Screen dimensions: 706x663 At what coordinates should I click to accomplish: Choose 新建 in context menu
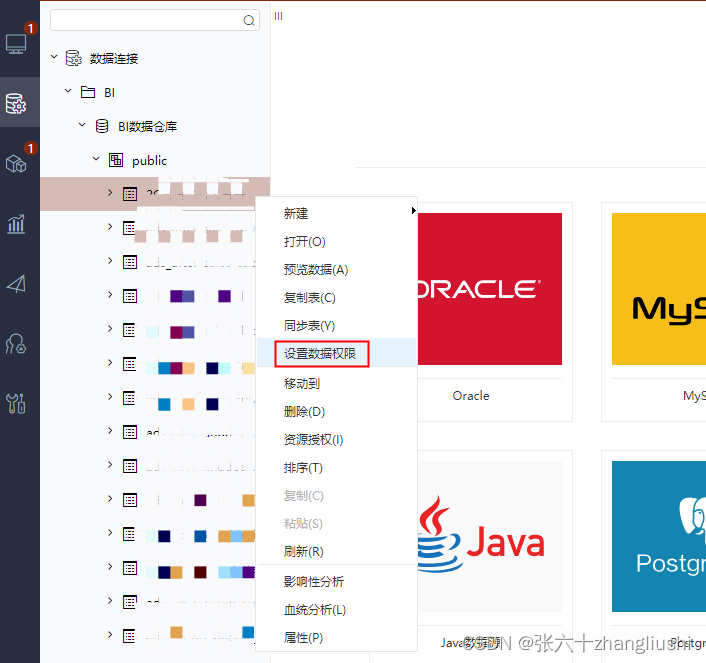click(x=336, y=213)
